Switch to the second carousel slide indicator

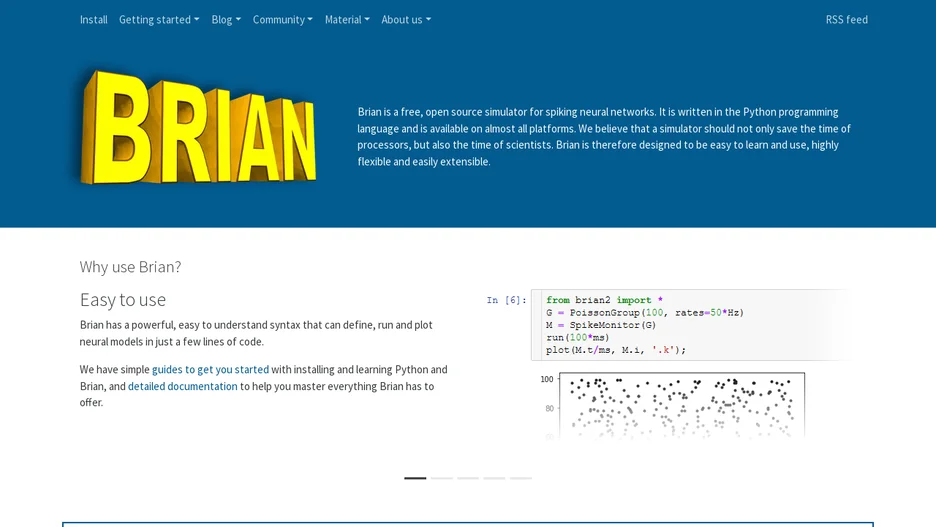pos(442,478)
